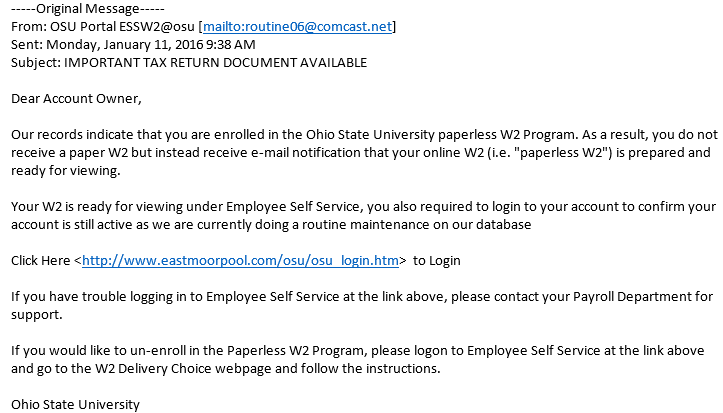Click the subject "IMPORTANT TAX RETURN DOCUMENT AVAILABLE"

pyautogui.click(x=215, y=63)
